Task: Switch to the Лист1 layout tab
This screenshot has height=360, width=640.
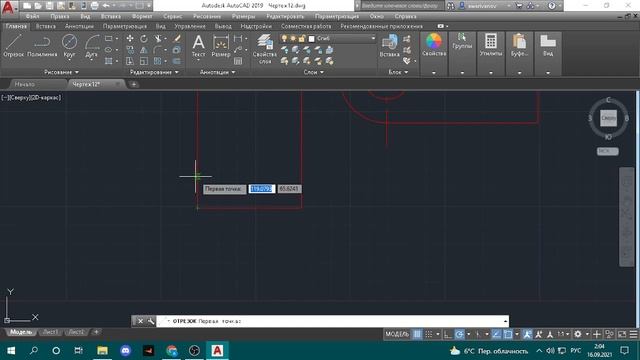Action: (x=51, y=332)
